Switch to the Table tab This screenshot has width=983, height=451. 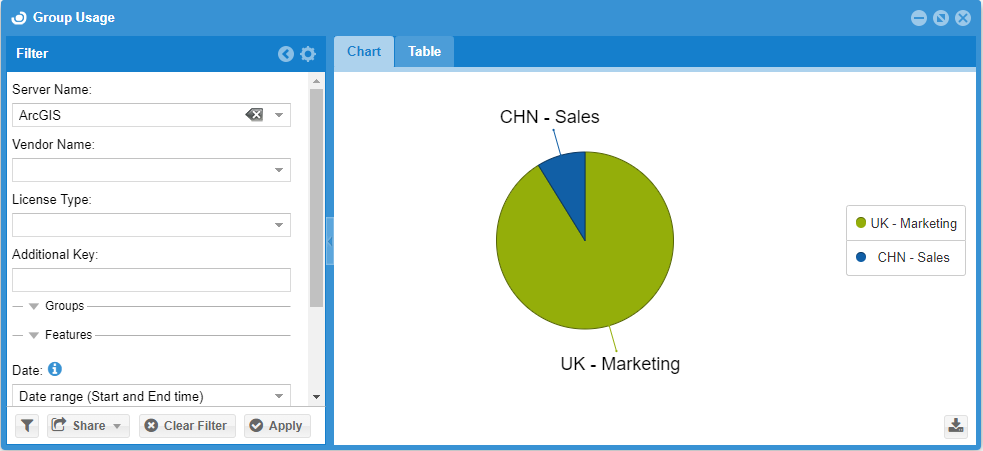click(424, 52)
